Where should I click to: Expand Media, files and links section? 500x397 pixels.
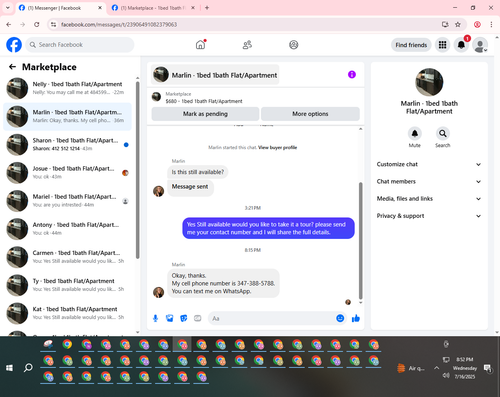pos(429,199)
